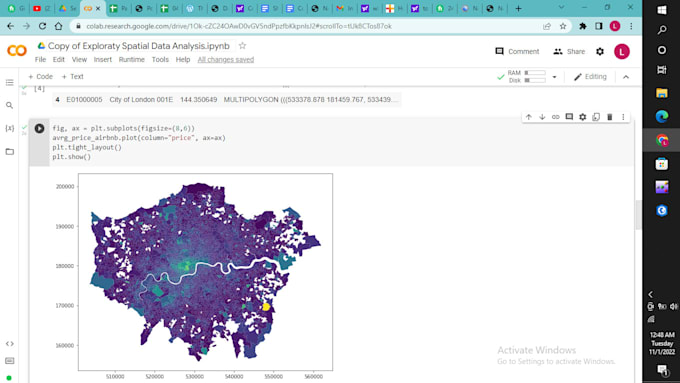Image resolution: width=680 pixels, height=383 pixels.
Task: Copy link to cell icon
Action: pyautogui.click(x=556, y=117)
